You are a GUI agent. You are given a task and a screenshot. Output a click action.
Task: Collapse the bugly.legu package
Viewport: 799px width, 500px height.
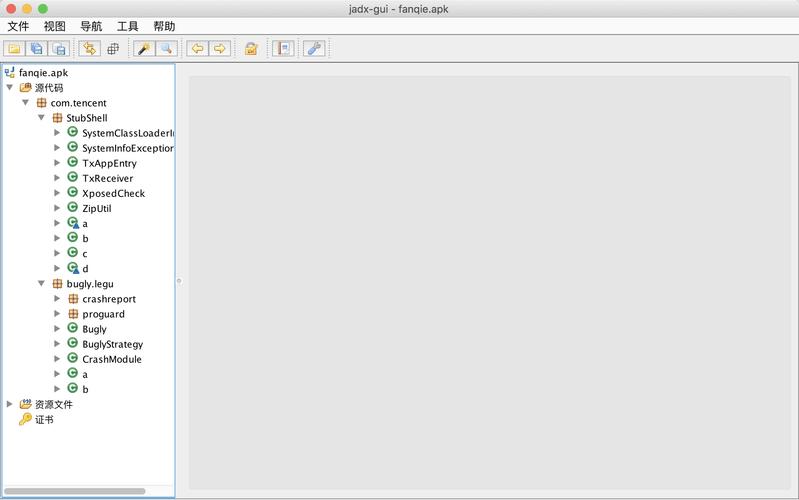[x=41, y=283]
